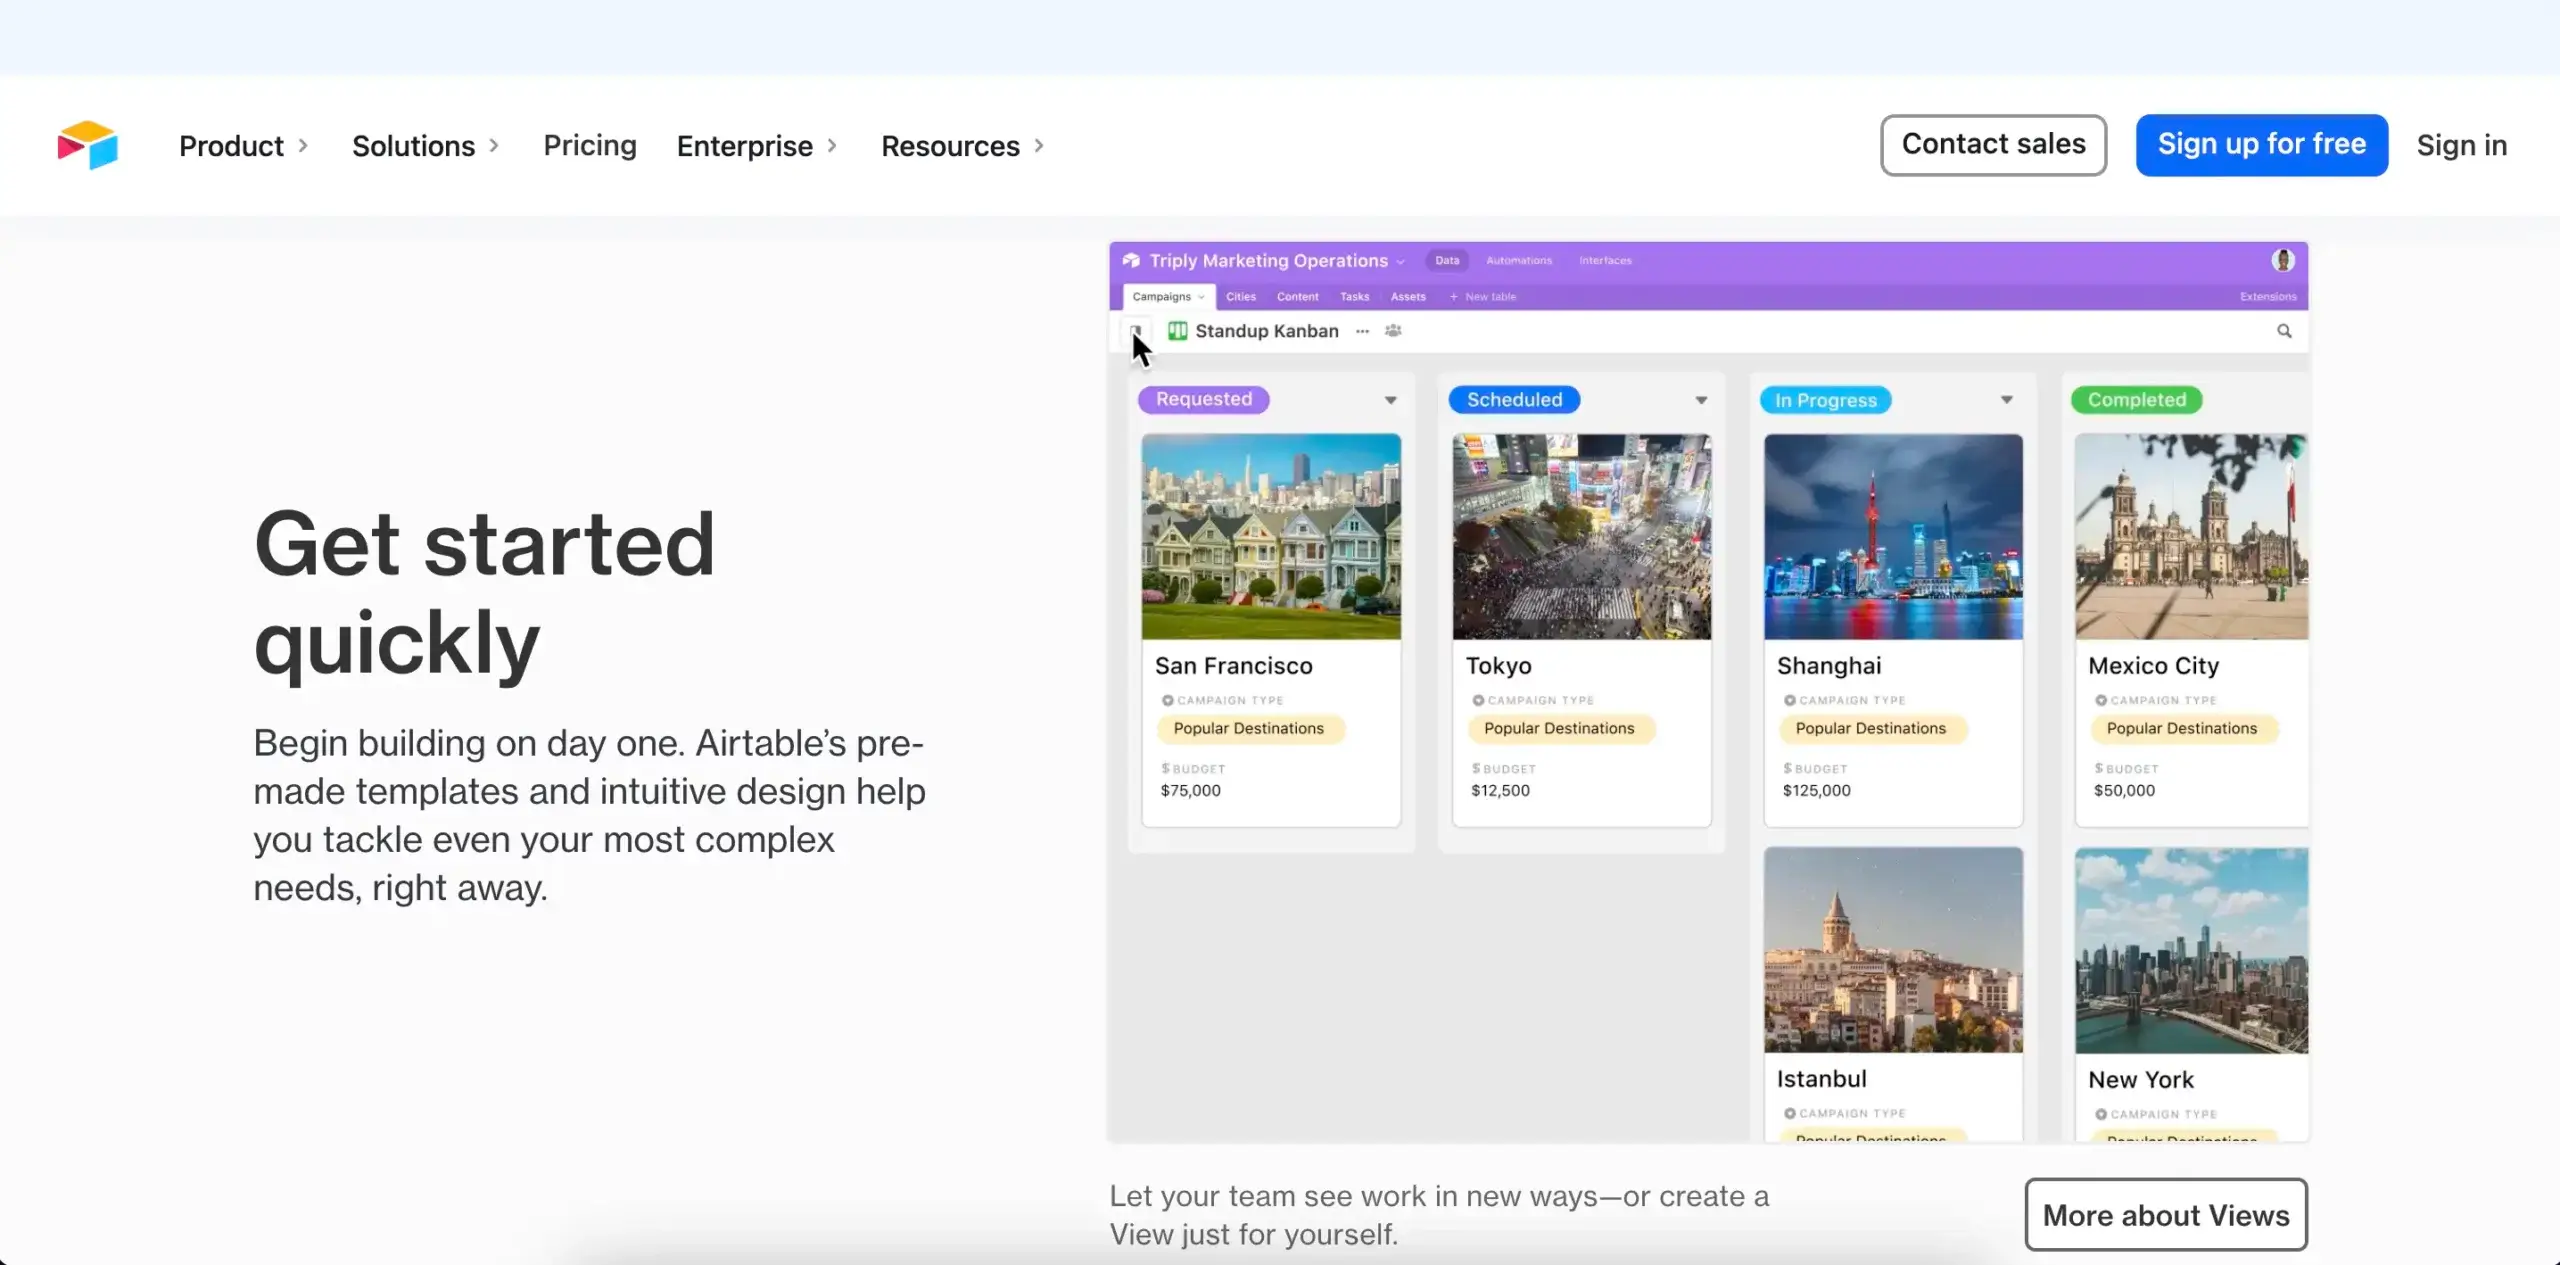Switch to the Automations tab
This screenshot has width=2560, height=1265.
click(1518, 260)
